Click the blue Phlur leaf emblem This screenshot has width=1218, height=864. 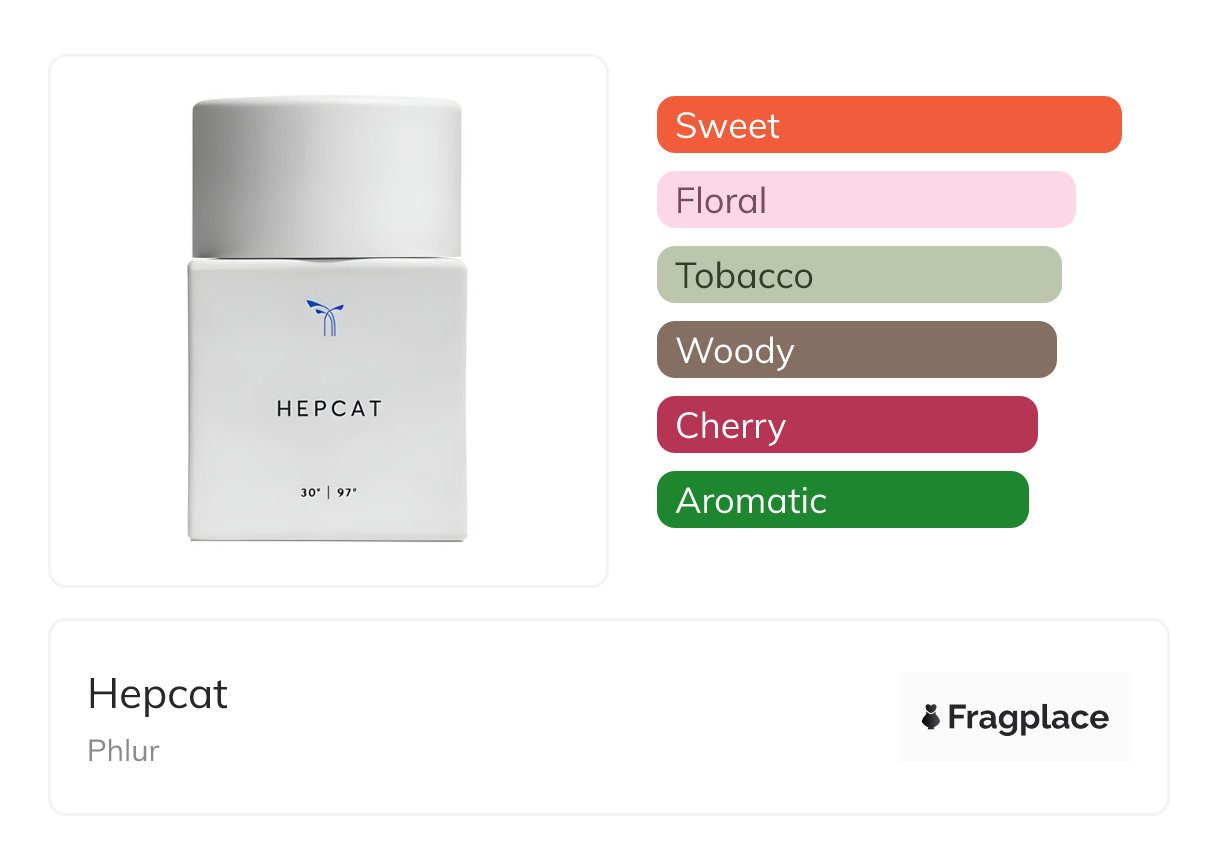point(326,317)
